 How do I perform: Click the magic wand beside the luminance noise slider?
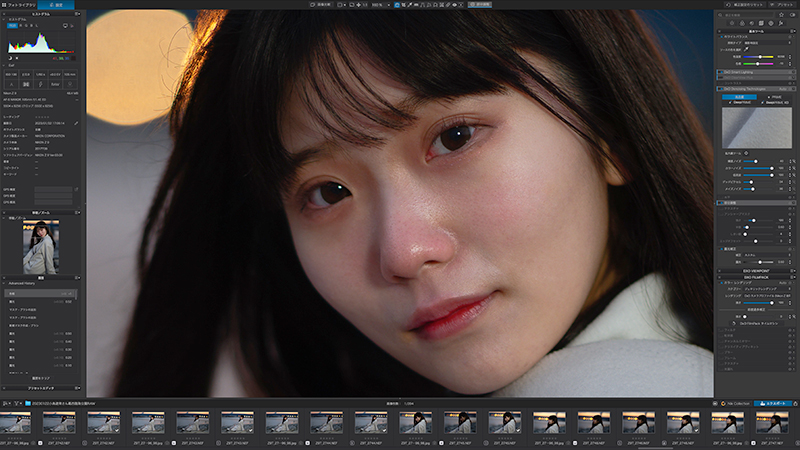coord(794,162)
